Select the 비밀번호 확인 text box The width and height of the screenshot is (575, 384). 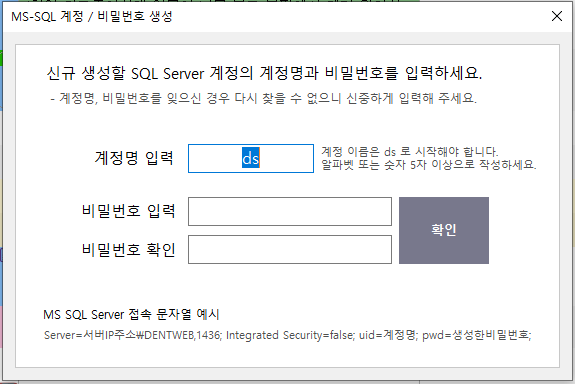pos(290,249)
